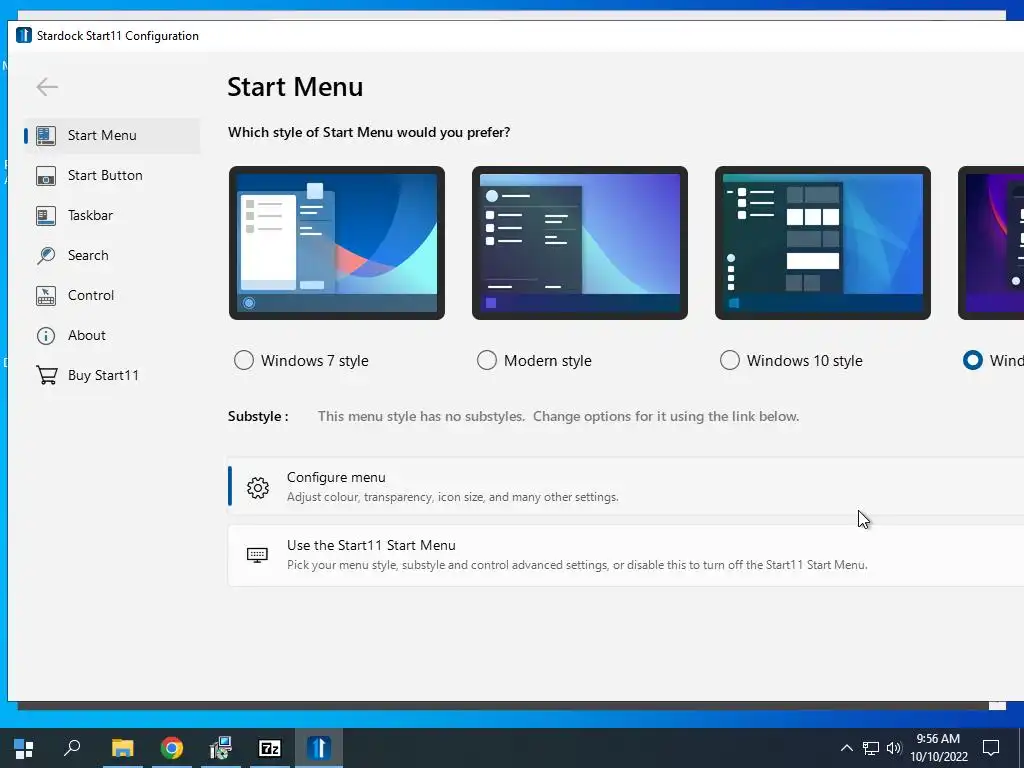
Task: Select the Windows 7 style radio button
Action: (244, 360)
